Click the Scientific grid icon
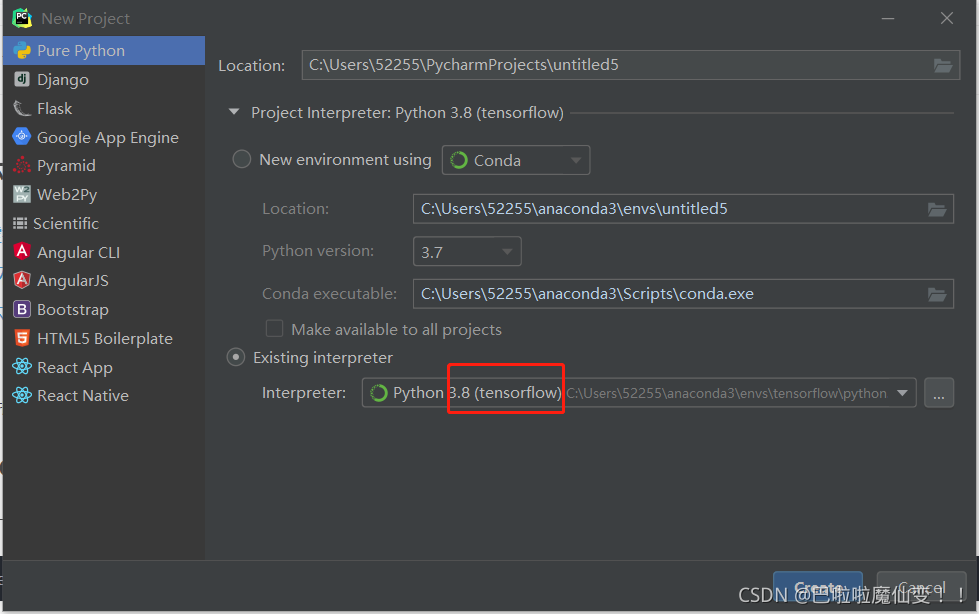Screen dimensions: 979x614 point(20,223)
